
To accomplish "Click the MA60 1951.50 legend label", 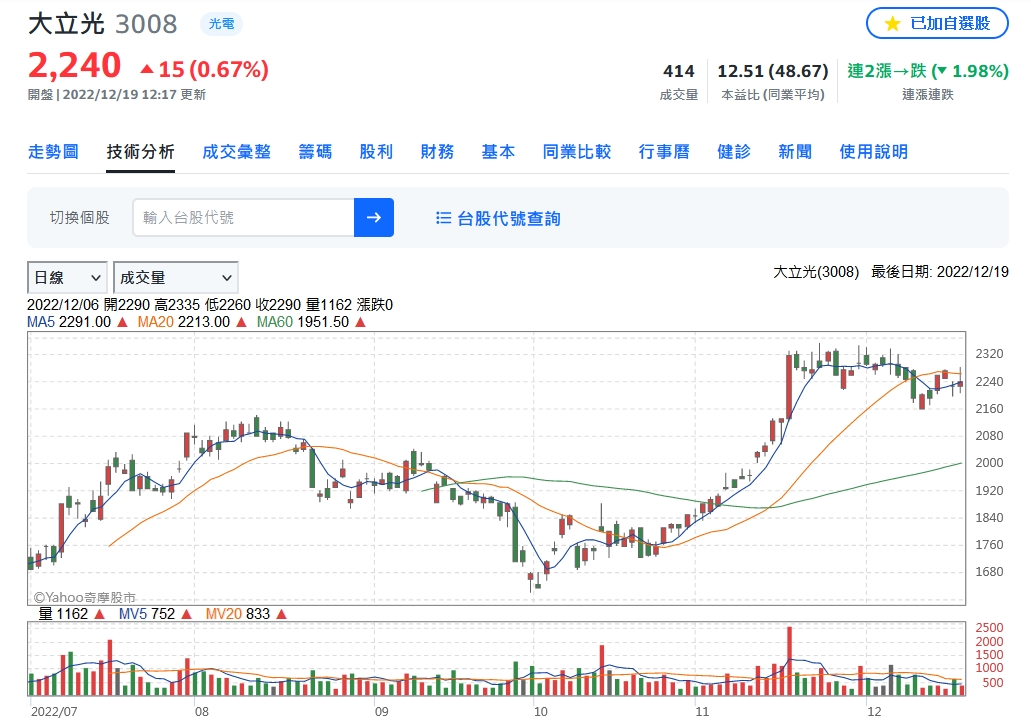I will [x=311, y=322].
